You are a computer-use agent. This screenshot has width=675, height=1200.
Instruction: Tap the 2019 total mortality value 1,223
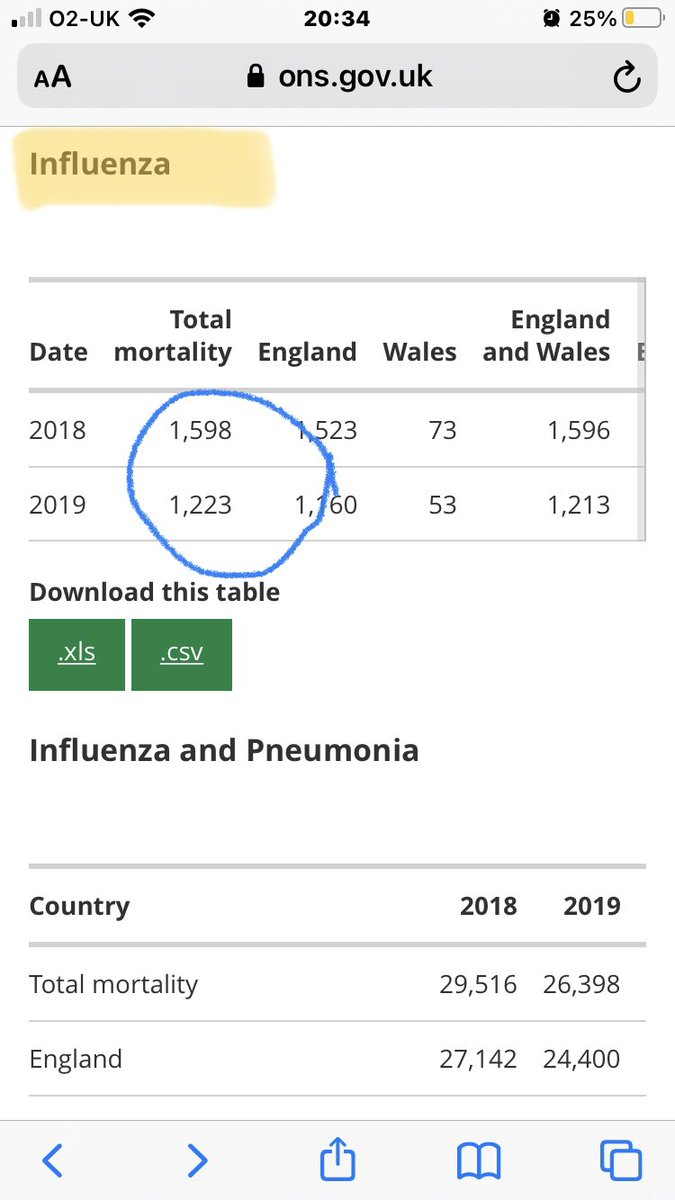pos(200,505)
